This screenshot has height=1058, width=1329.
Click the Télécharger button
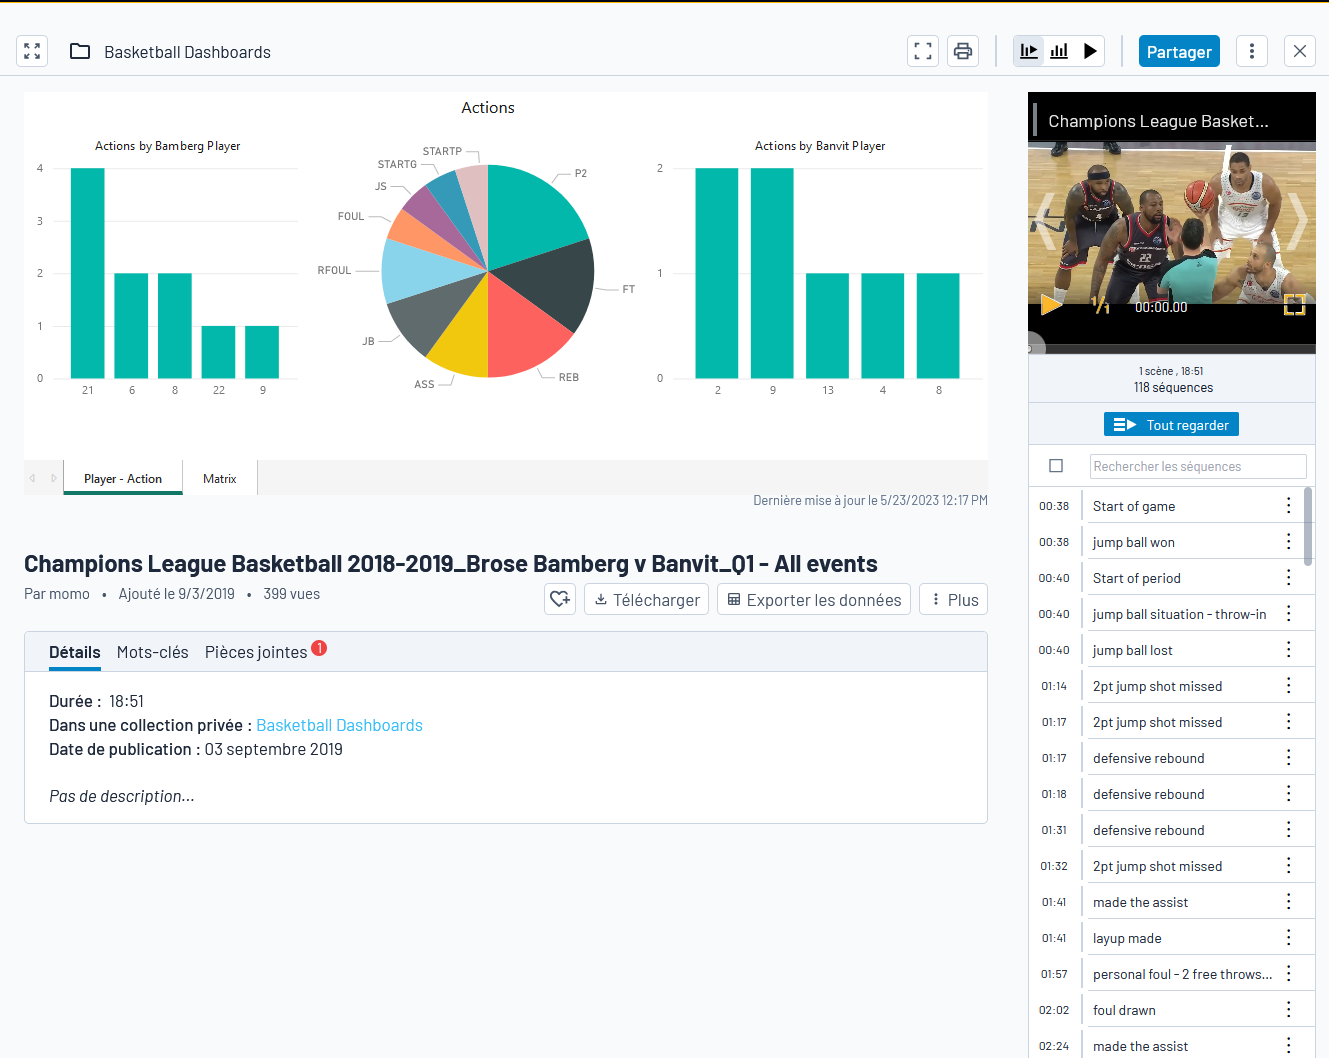click(x=647, y=599)
